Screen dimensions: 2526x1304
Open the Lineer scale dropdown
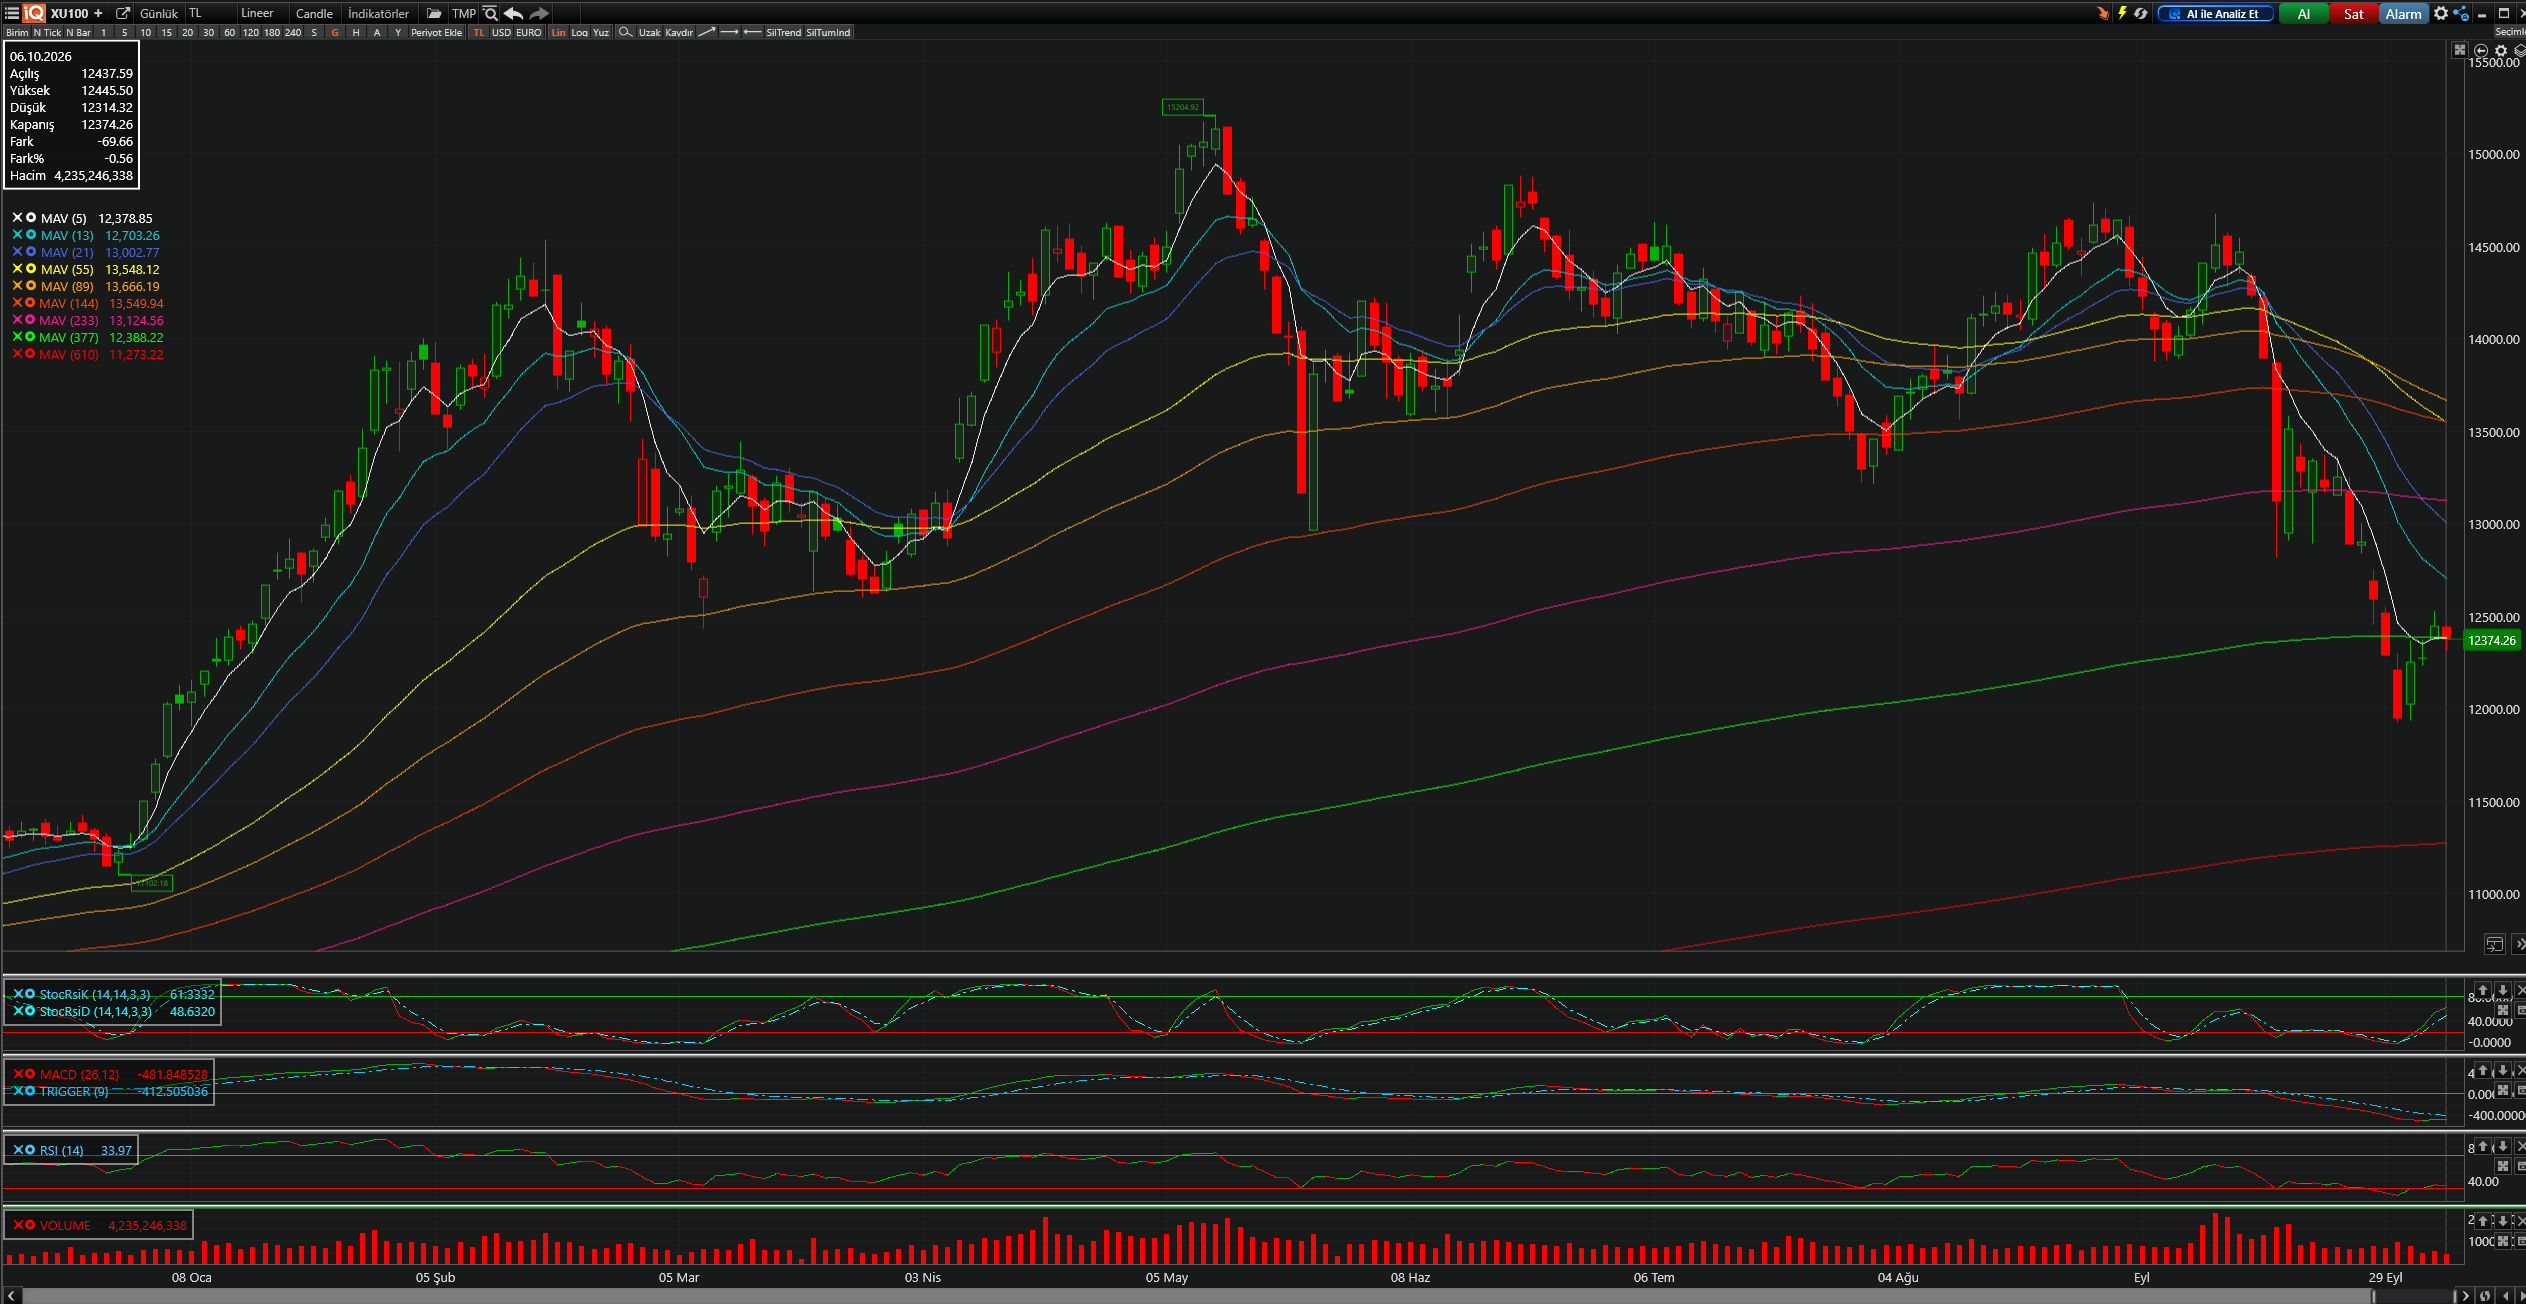point(257,13)
